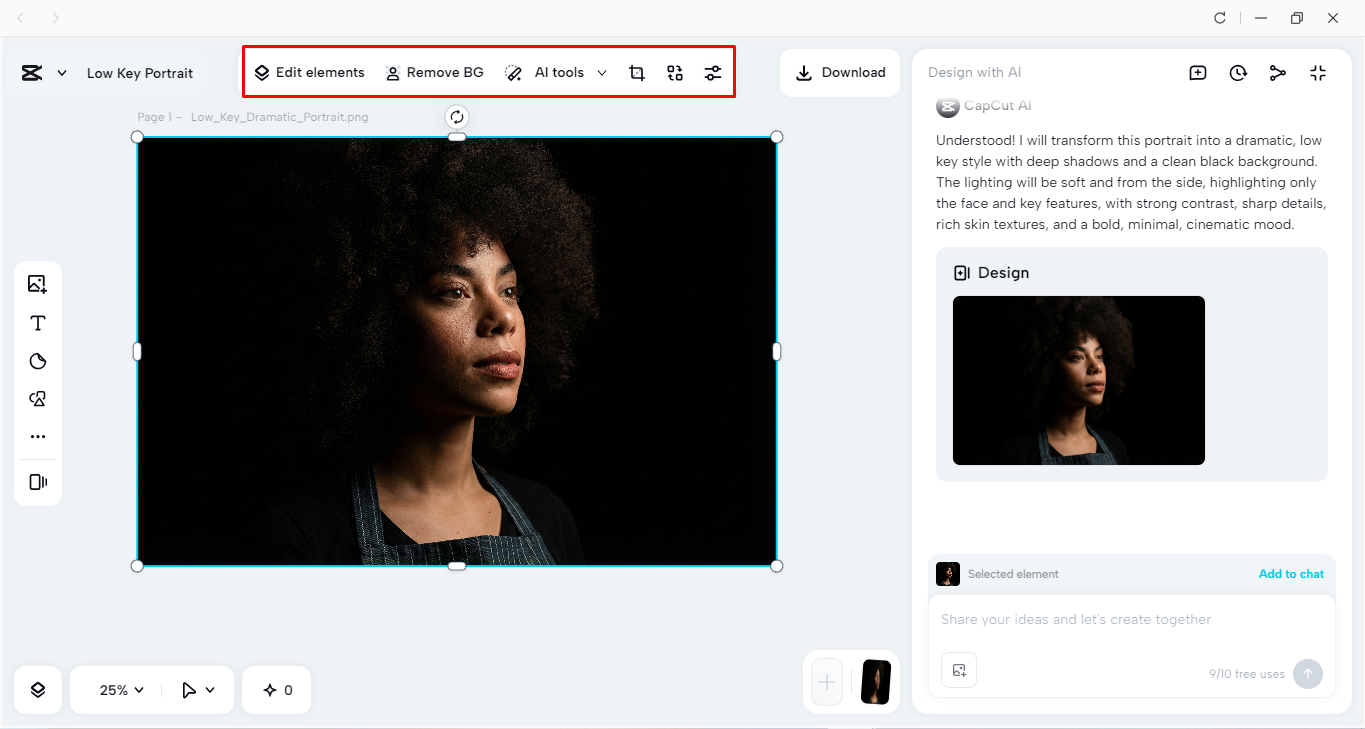Select the Crop tool icon
The width and height of the screenshot is (1365, 729).
tap(637, 72)
